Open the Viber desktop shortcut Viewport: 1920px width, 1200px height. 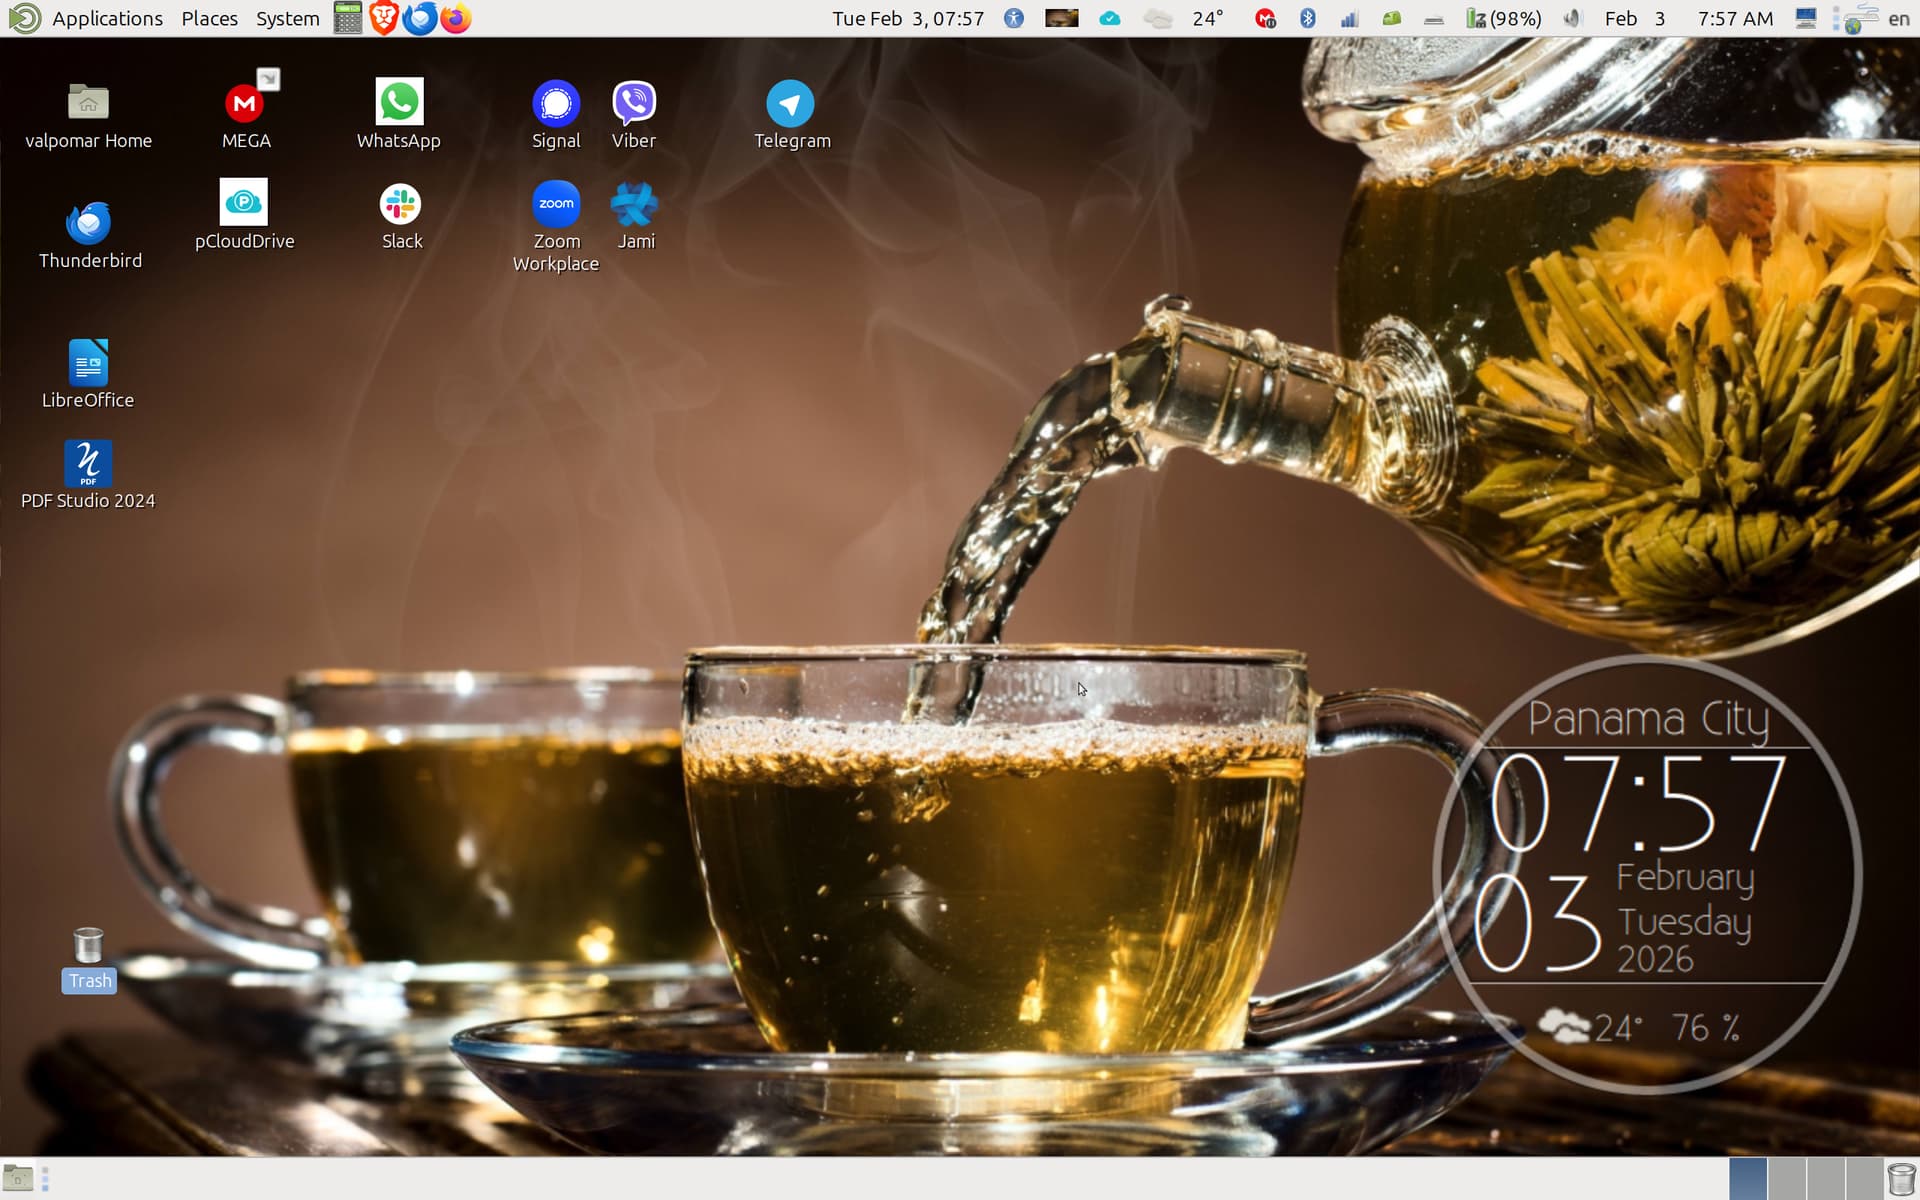pyautogui.click(x=634, y=103)
